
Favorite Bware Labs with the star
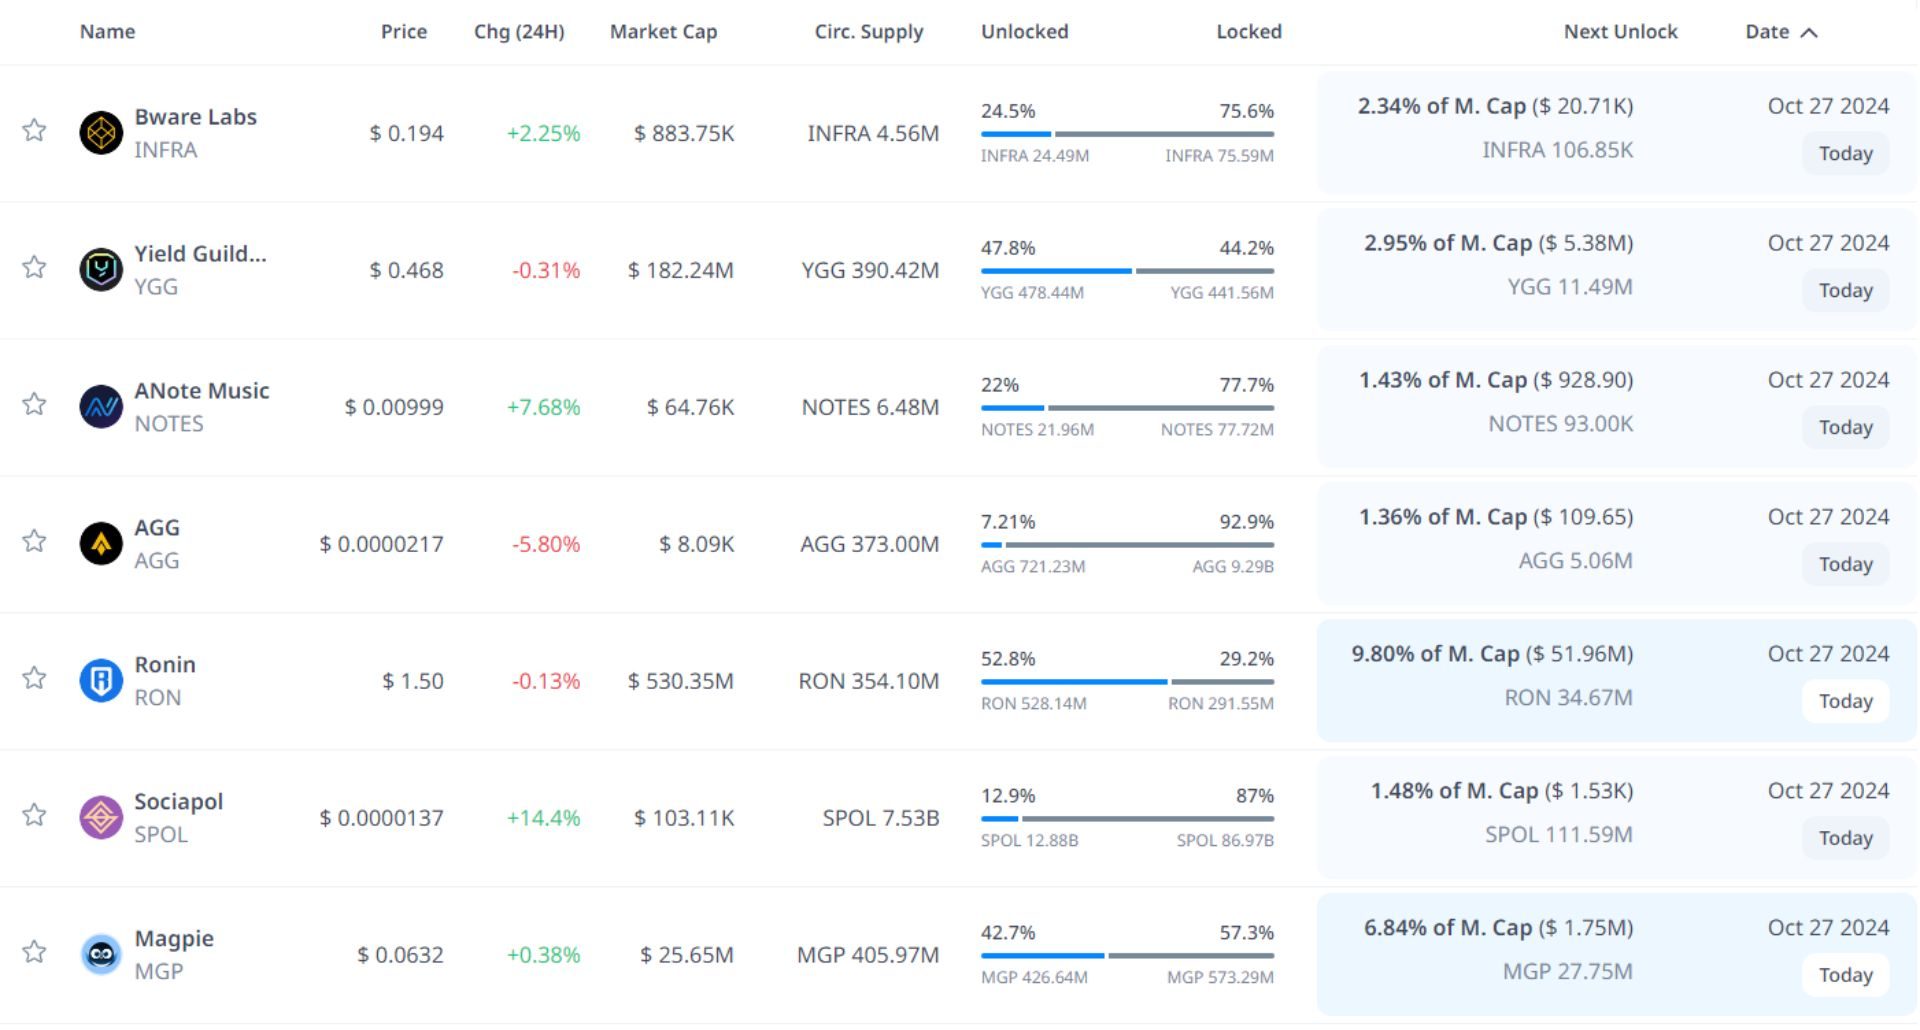(x=35, y=130)
